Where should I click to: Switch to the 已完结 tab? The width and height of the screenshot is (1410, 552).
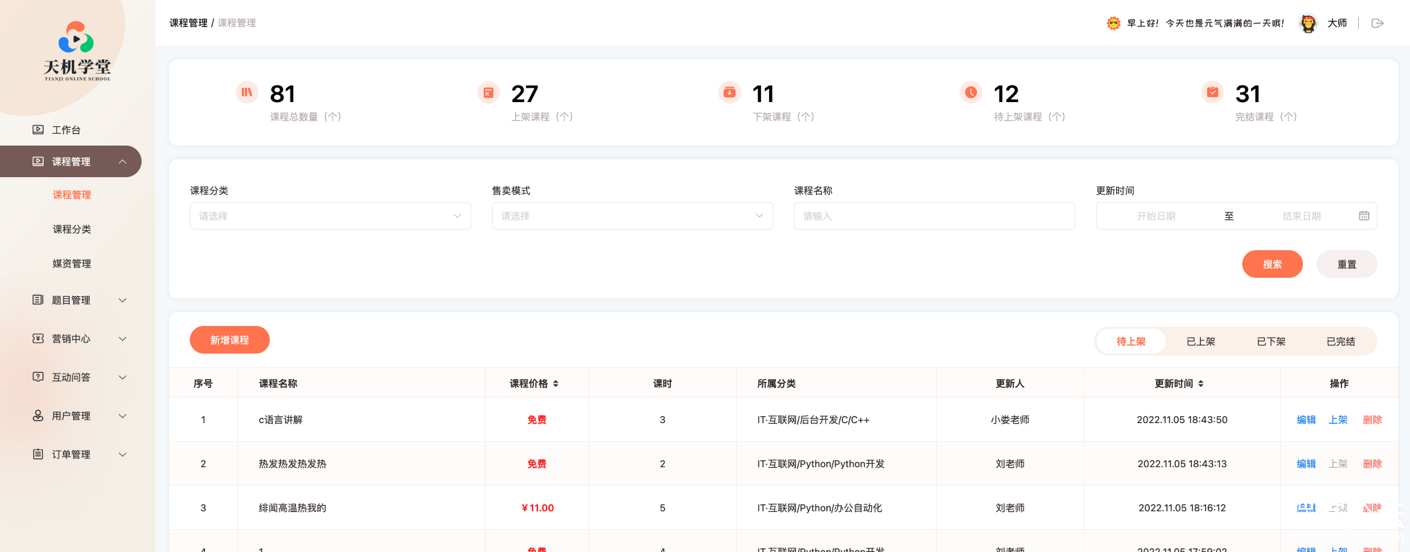1340,342
